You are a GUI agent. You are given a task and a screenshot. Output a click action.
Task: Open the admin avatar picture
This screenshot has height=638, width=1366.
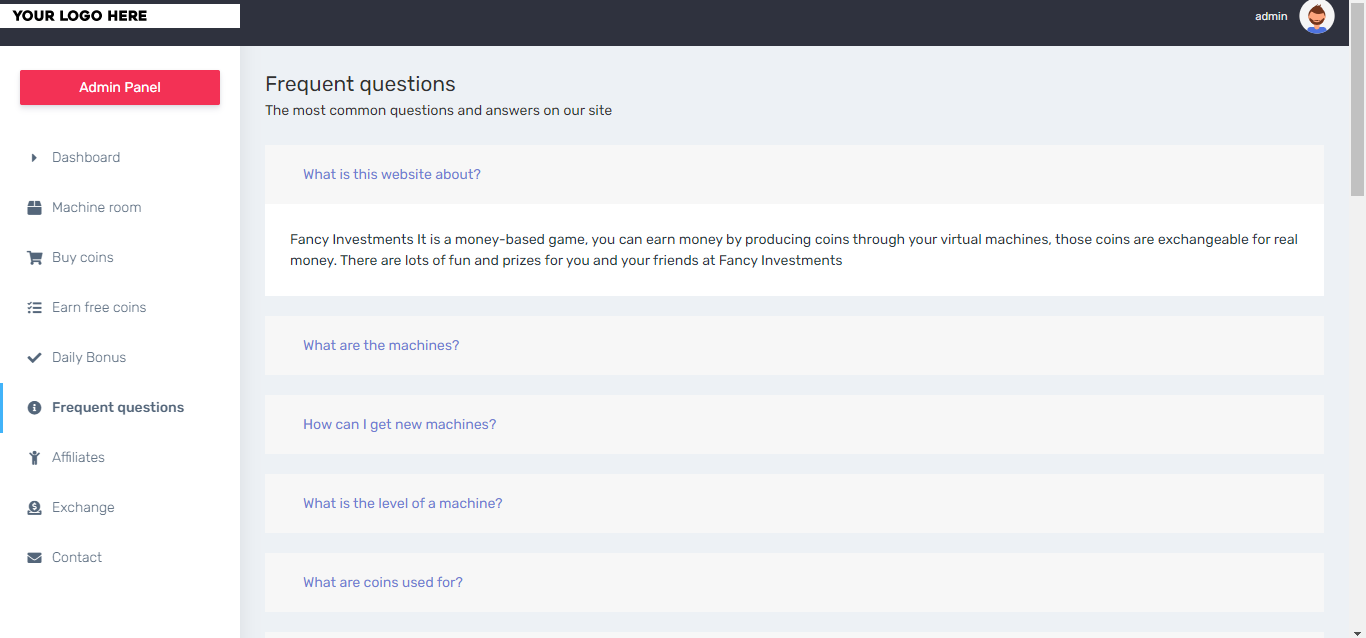[x=1317, y=16]
